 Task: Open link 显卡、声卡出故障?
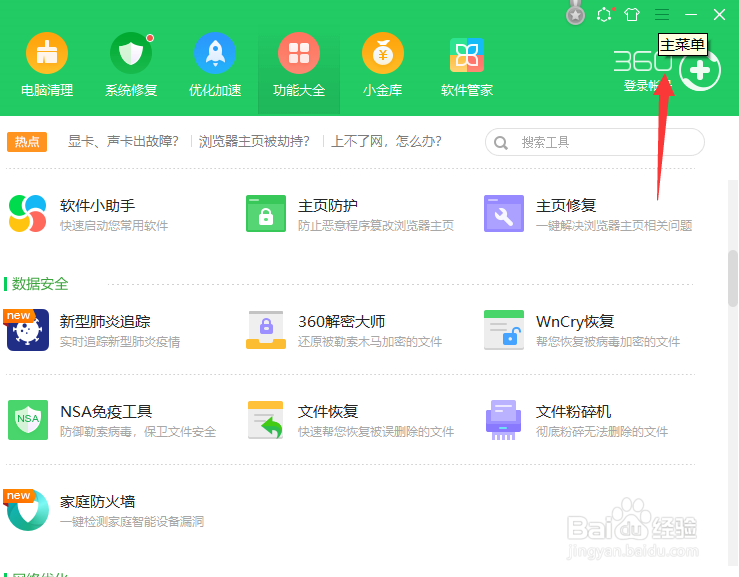pyautogui.click(x=123, y=141)
